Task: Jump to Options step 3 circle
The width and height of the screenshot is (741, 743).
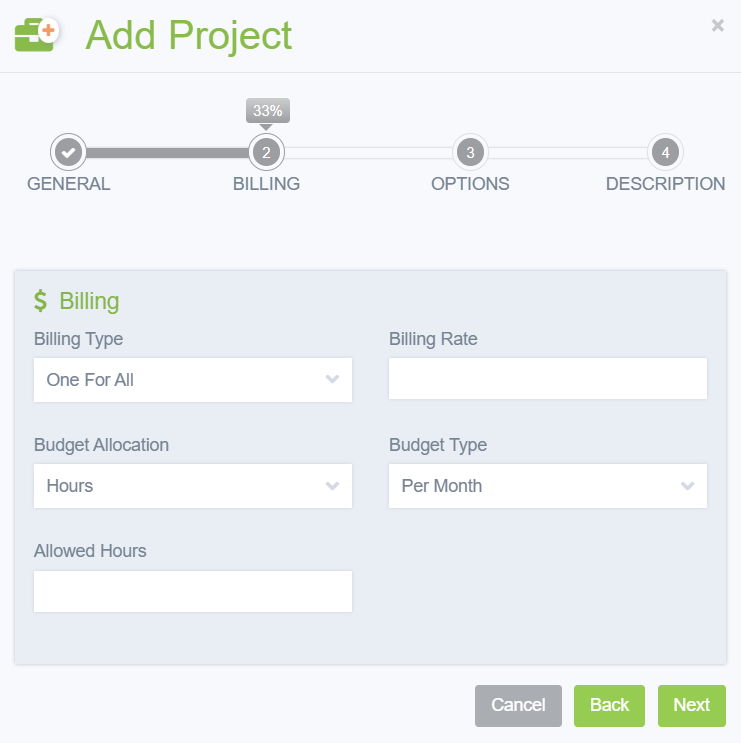Action: tap(470, 153)
